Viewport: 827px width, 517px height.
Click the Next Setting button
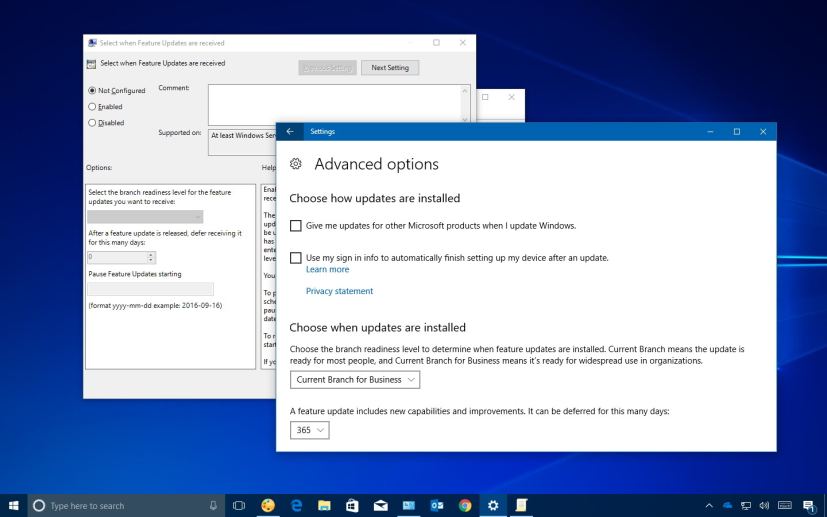coord(390,68)
